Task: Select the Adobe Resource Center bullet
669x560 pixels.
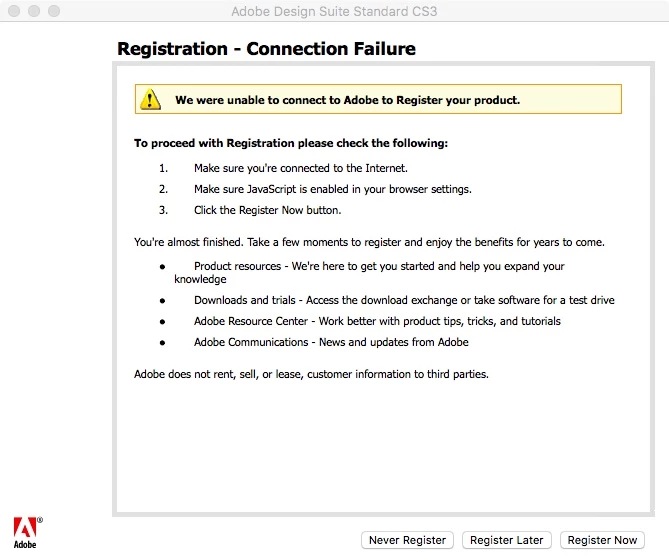Action: point(377,321)
